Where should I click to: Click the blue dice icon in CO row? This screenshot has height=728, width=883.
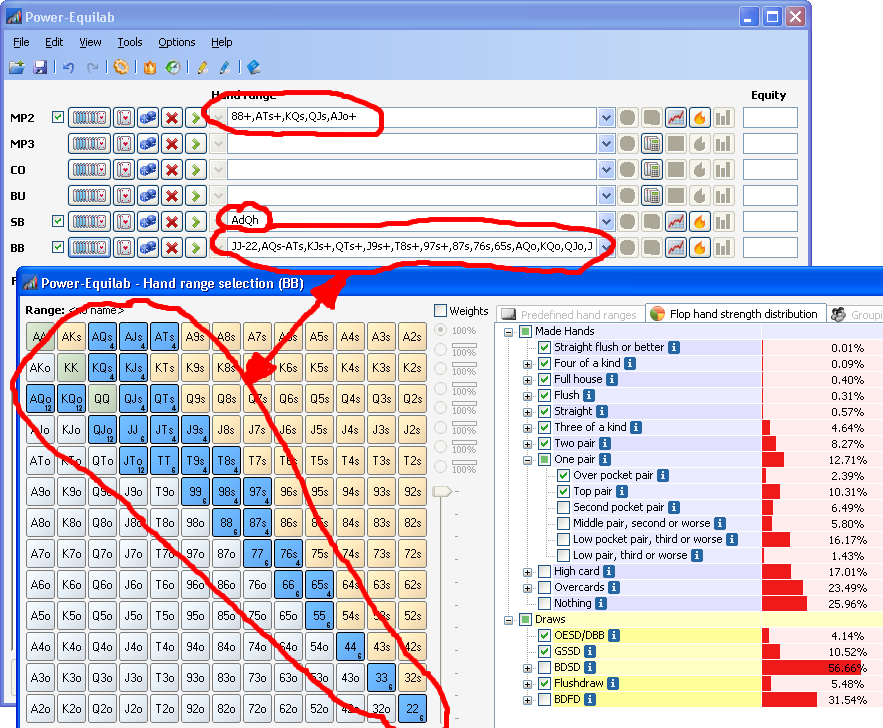148,170
